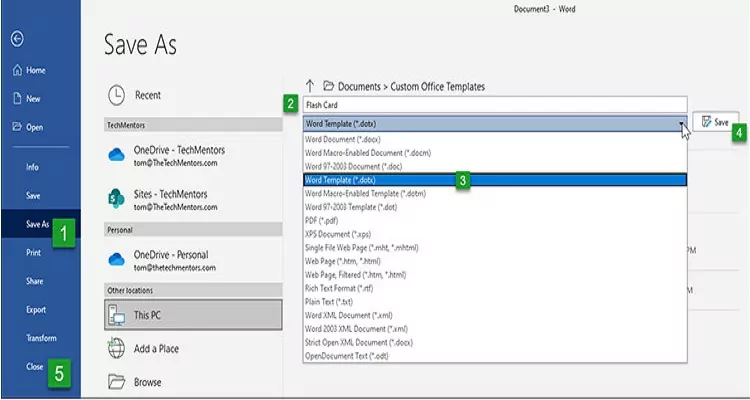This screenshot has height=400, width=750.
Task: Choose Strict Open XML Document (*.docx)
Action: (495, 343)
